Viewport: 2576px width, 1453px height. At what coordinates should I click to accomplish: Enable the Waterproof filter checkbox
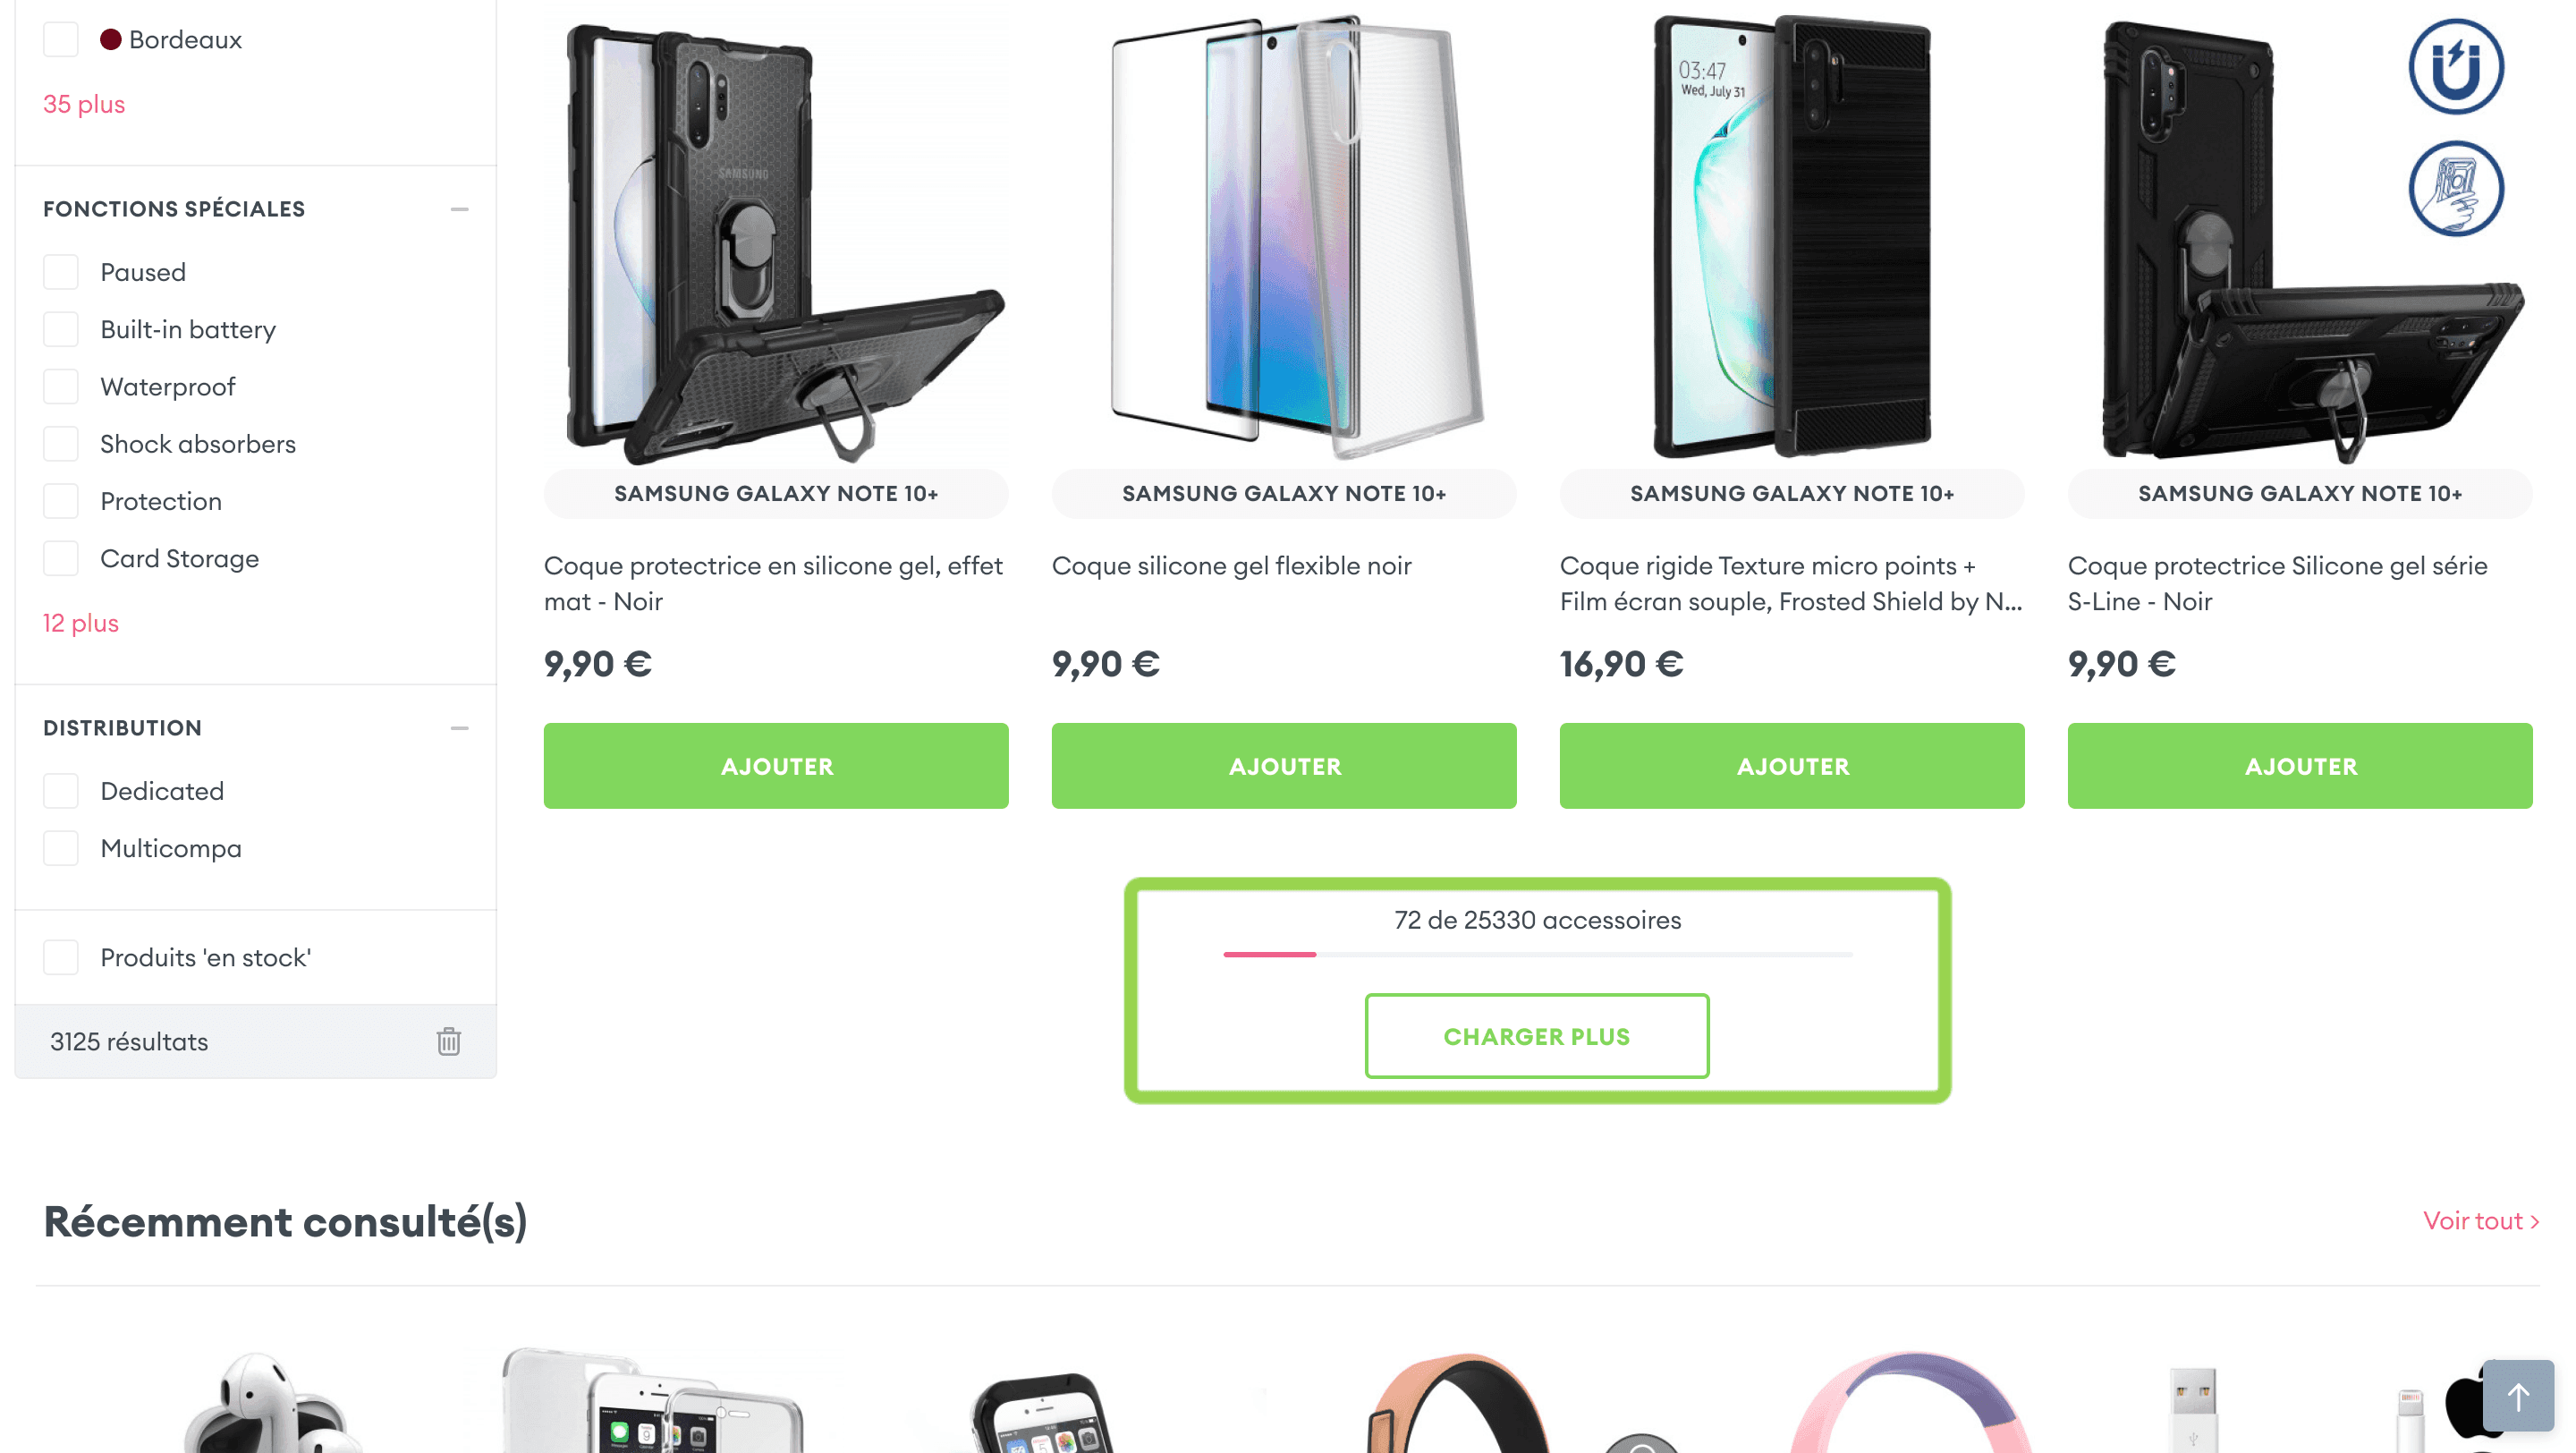(61, 386)
